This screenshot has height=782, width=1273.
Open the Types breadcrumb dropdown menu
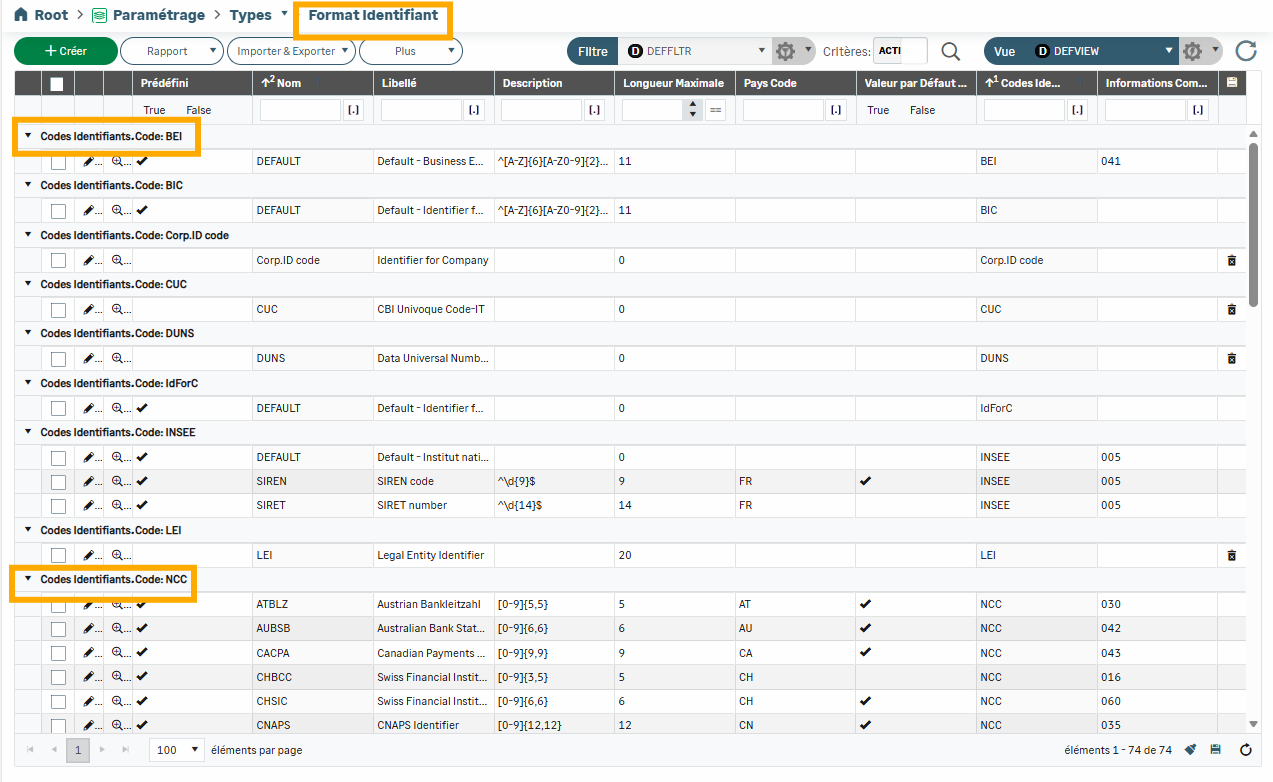[284, 14]
